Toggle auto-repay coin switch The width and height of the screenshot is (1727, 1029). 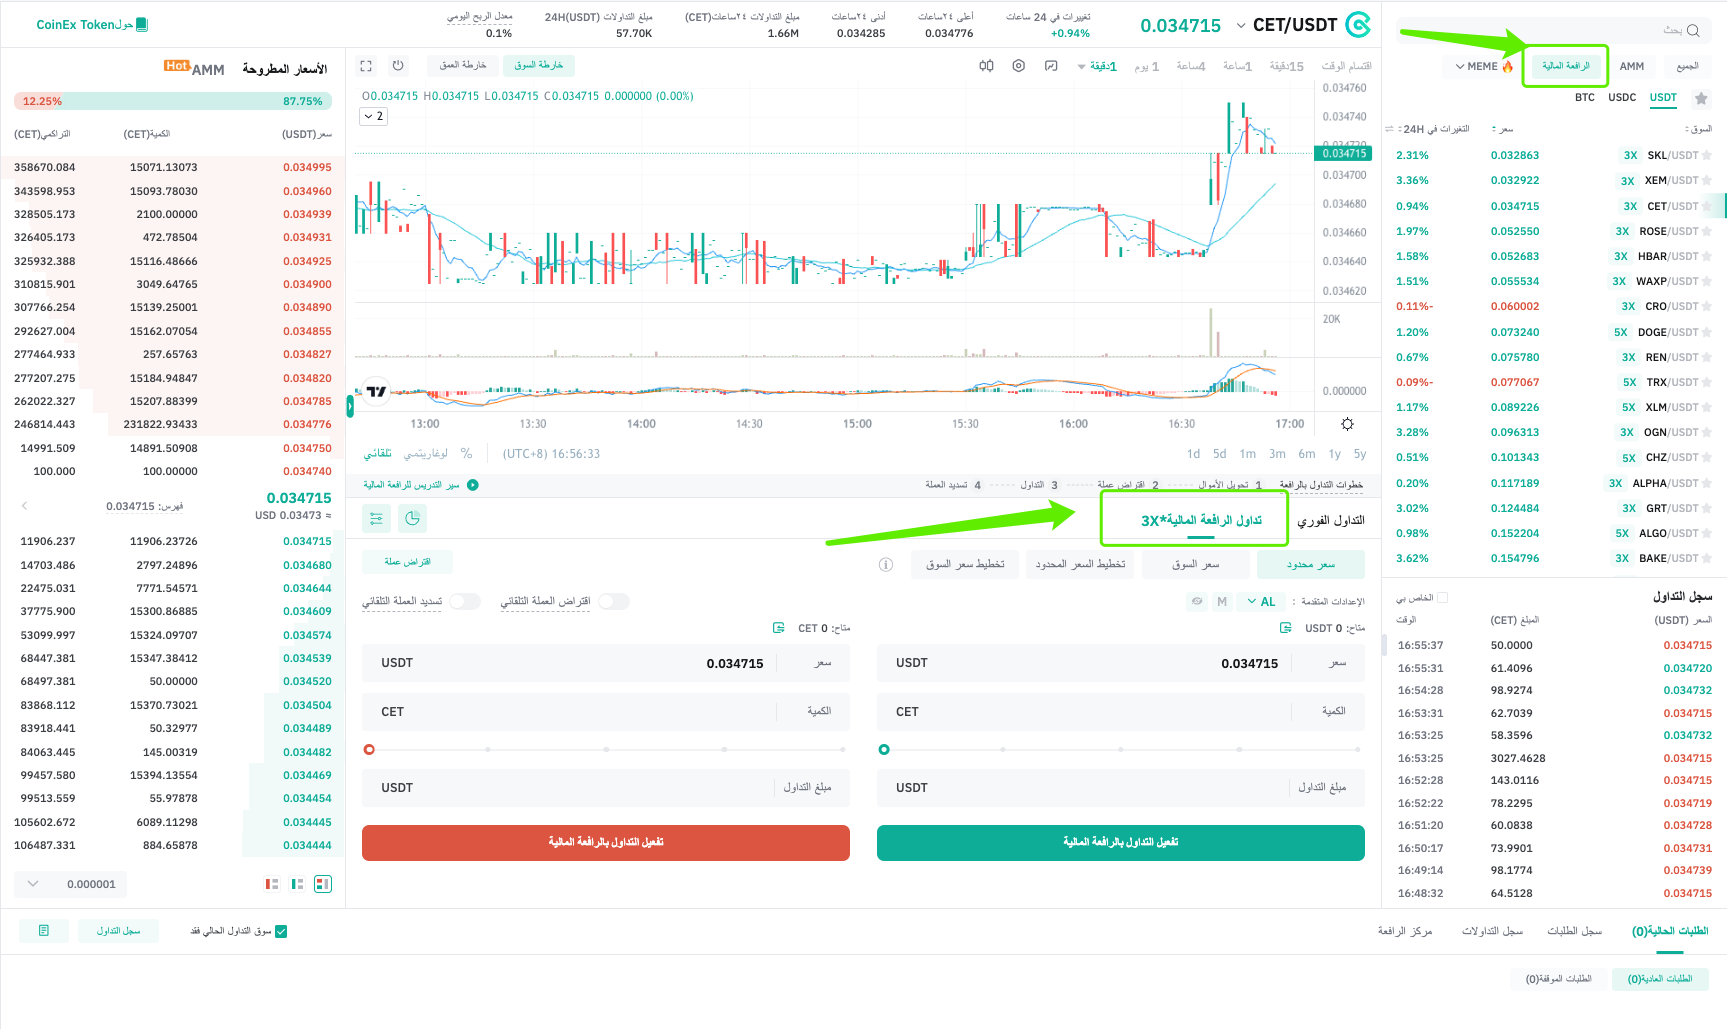pyautogui.click(x=465, y=602)
